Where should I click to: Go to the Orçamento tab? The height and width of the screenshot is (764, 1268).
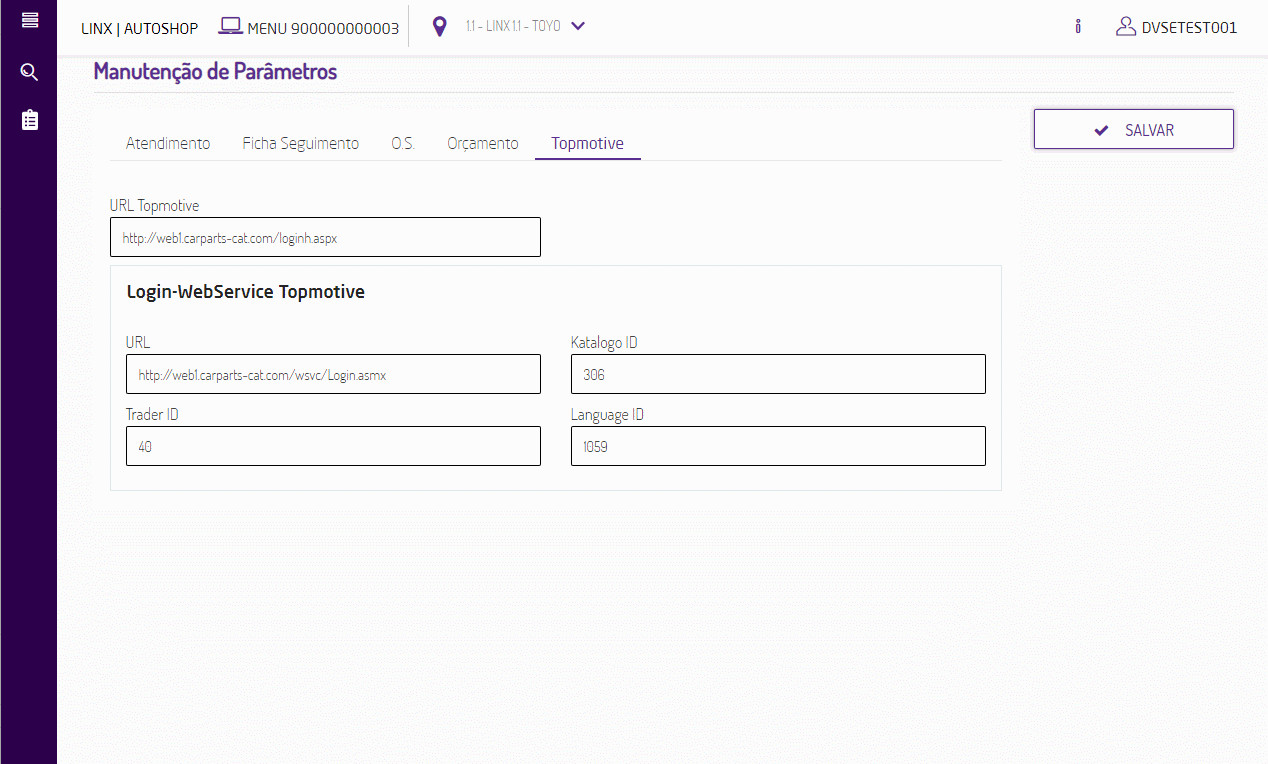coord(482,143)
